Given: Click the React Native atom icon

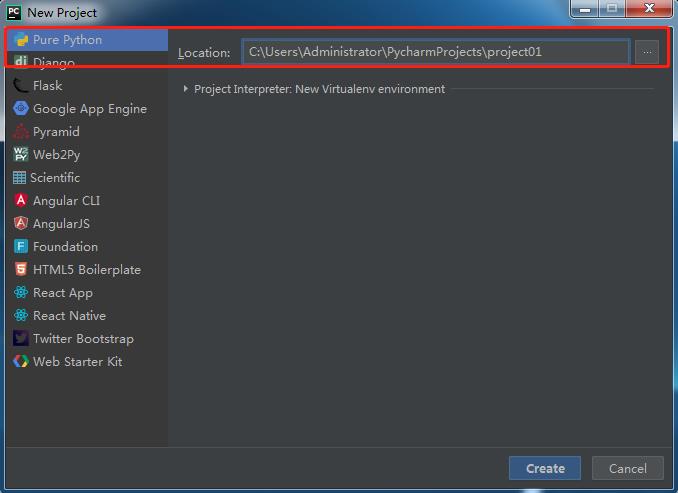Looking at the screenshot, I should tap(20, 315).
